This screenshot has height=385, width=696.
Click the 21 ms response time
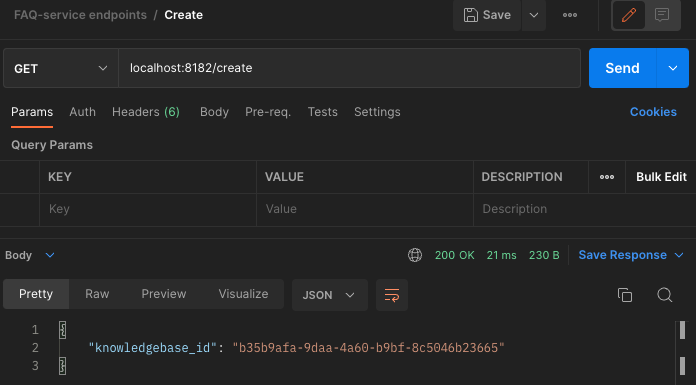click(x=502, y=255)
